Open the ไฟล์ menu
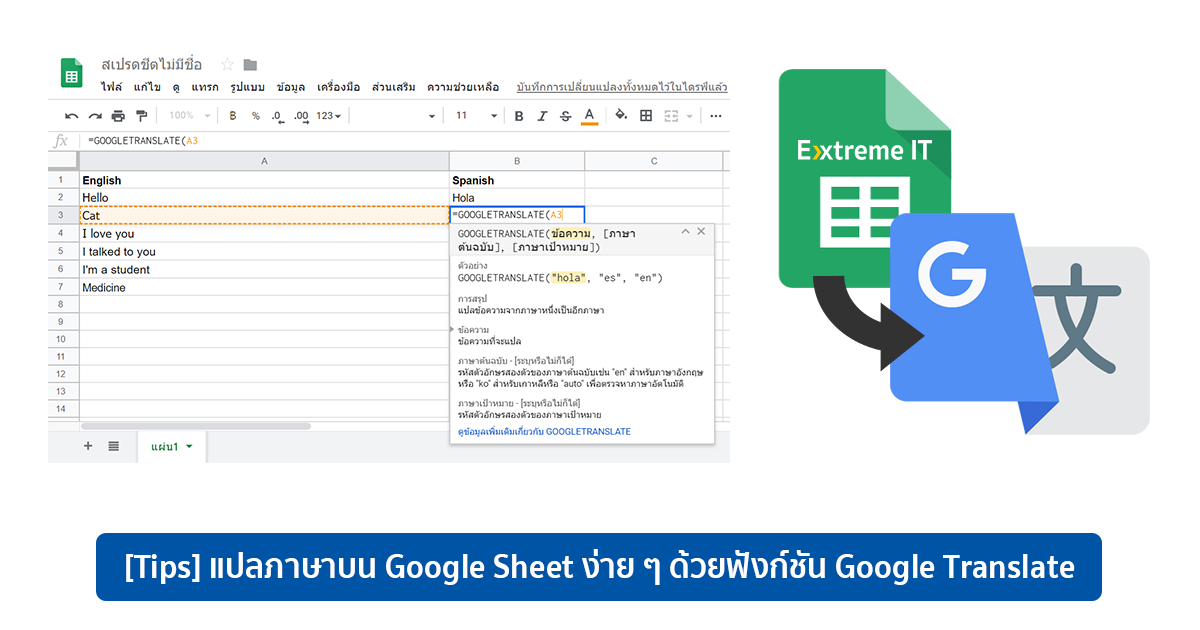Screen dimensions: 1200x630 [x=111, y=87]
